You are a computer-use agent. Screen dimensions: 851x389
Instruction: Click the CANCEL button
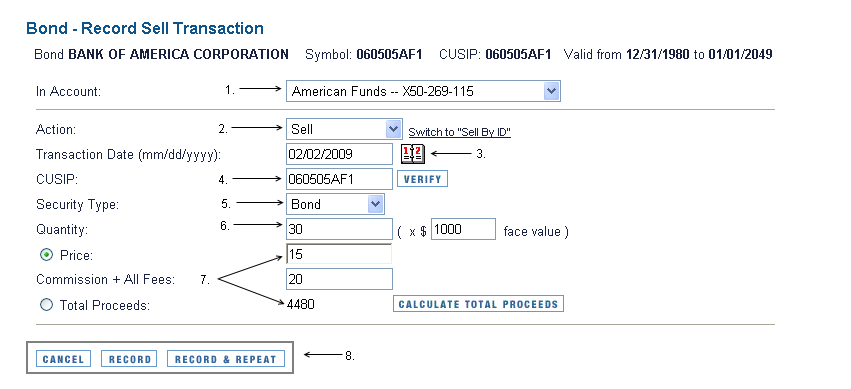[x=63, y=359]
